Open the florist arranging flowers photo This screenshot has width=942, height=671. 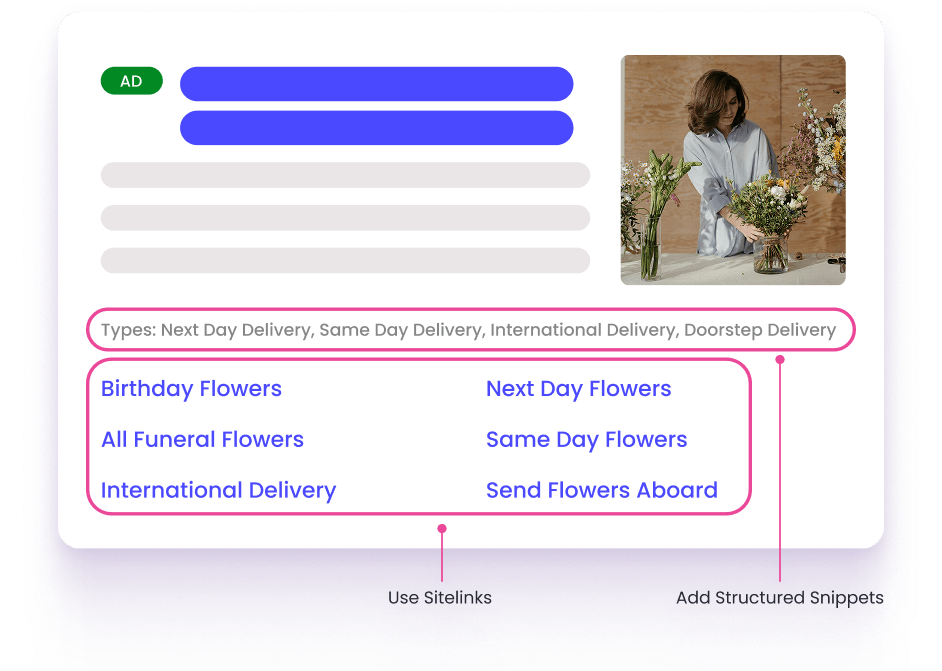click(733, 170)
